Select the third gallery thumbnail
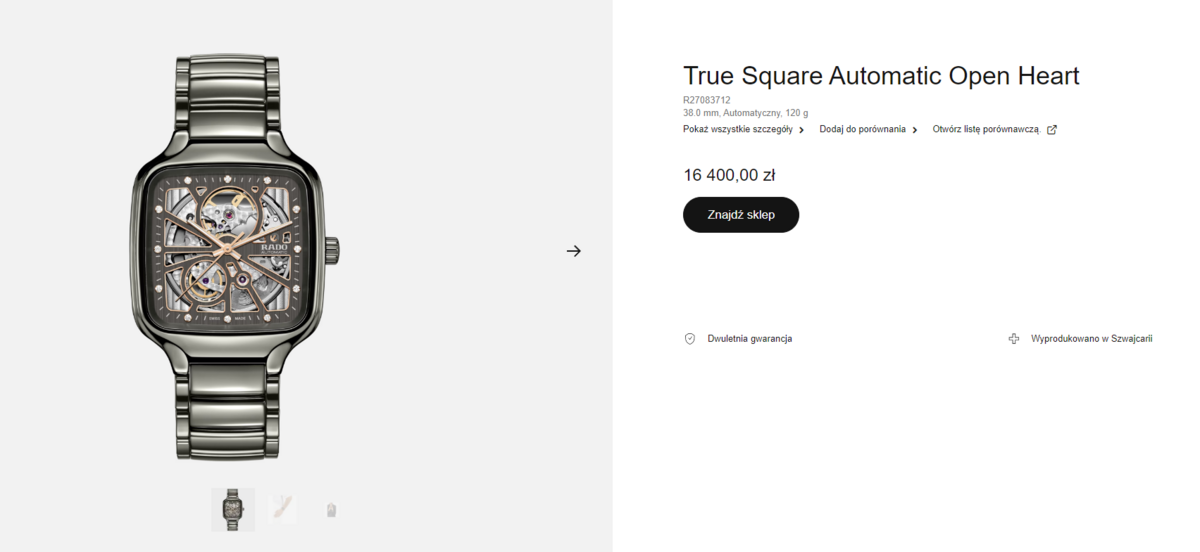Screen dimensions: 1200x552 coord(331,510)
